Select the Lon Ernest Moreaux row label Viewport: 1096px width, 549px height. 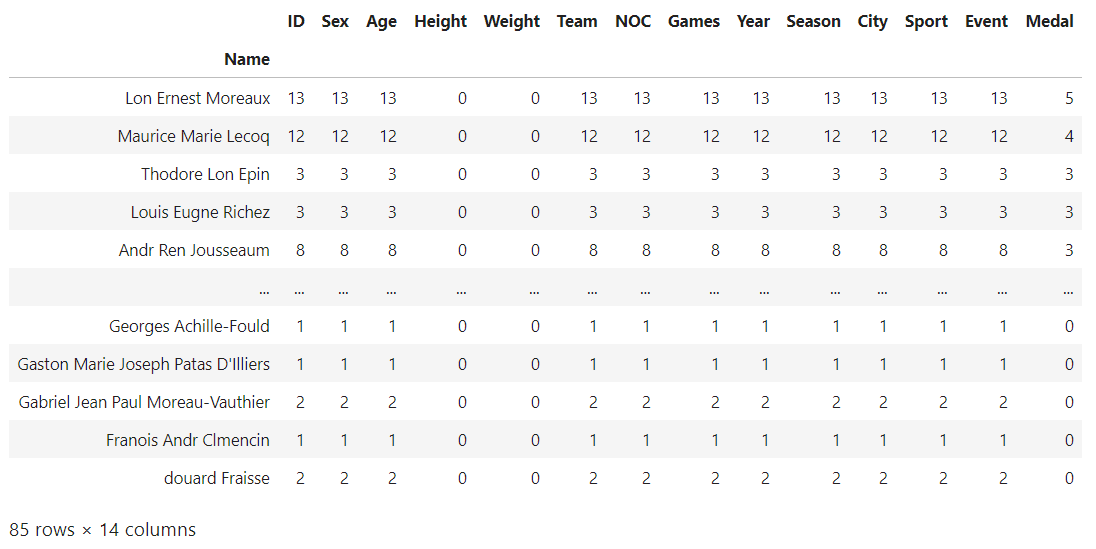point(198,99)
